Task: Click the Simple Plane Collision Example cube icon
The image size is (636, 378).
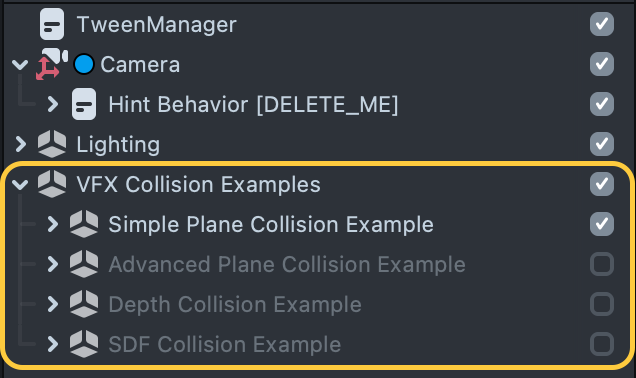Action: (84, 224)
